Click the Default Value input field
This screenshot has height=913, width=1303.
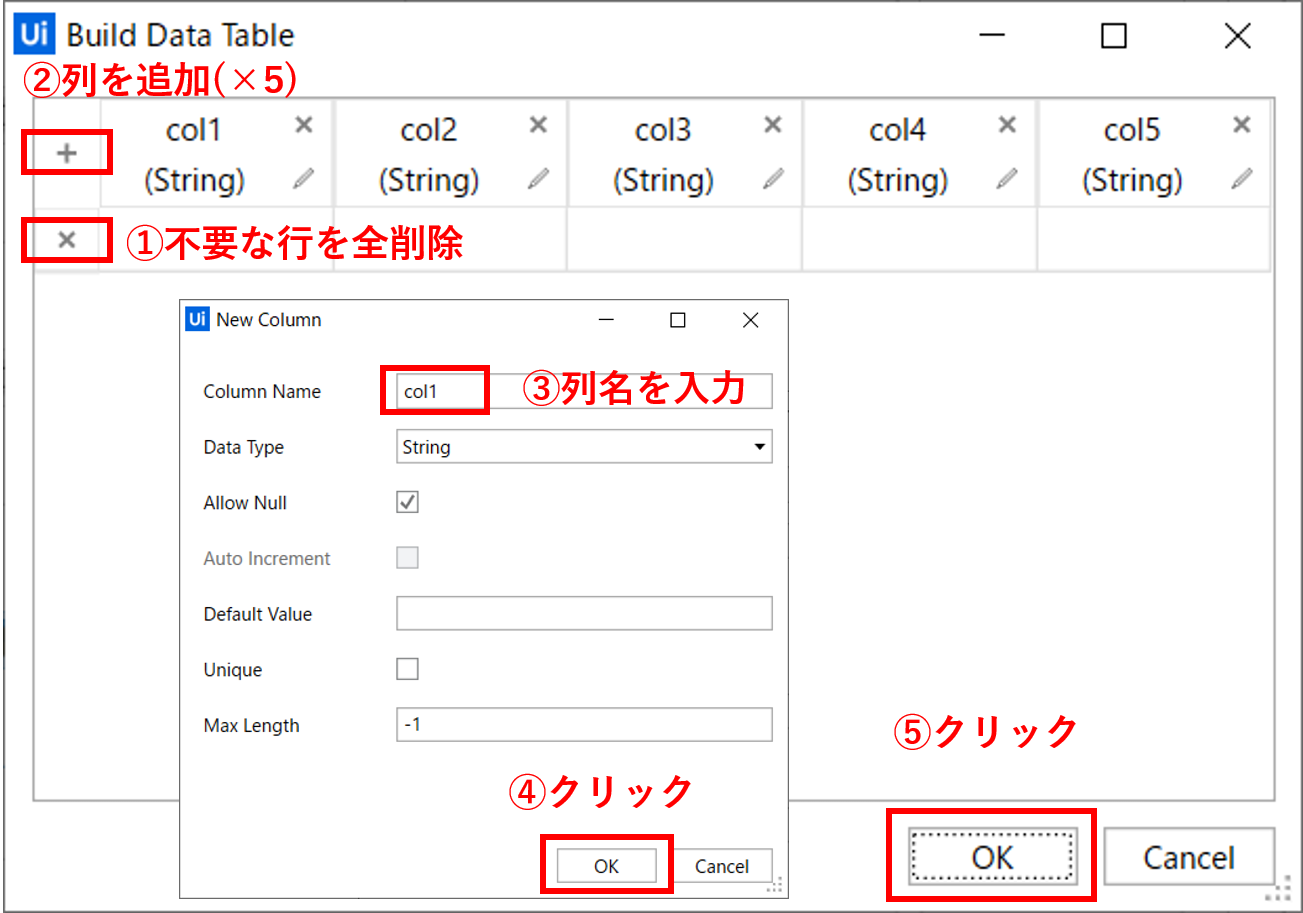584,613
